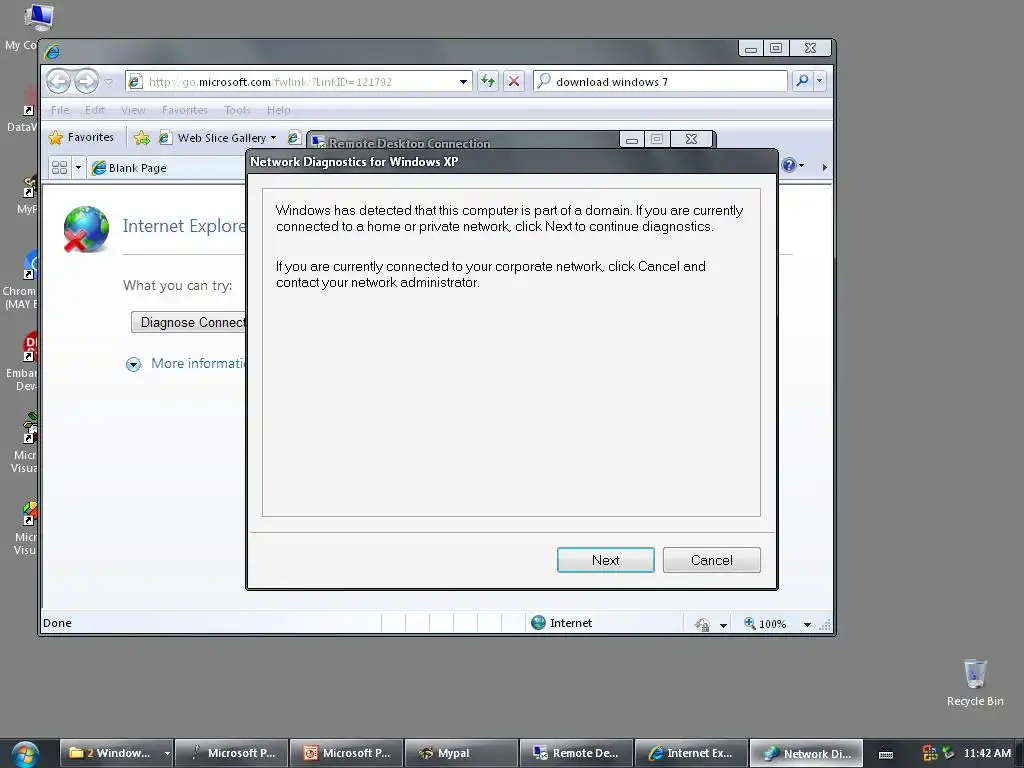The image size is (1024, 768).
Task: Click search box with 'download windows 7'
Action: 660,82
